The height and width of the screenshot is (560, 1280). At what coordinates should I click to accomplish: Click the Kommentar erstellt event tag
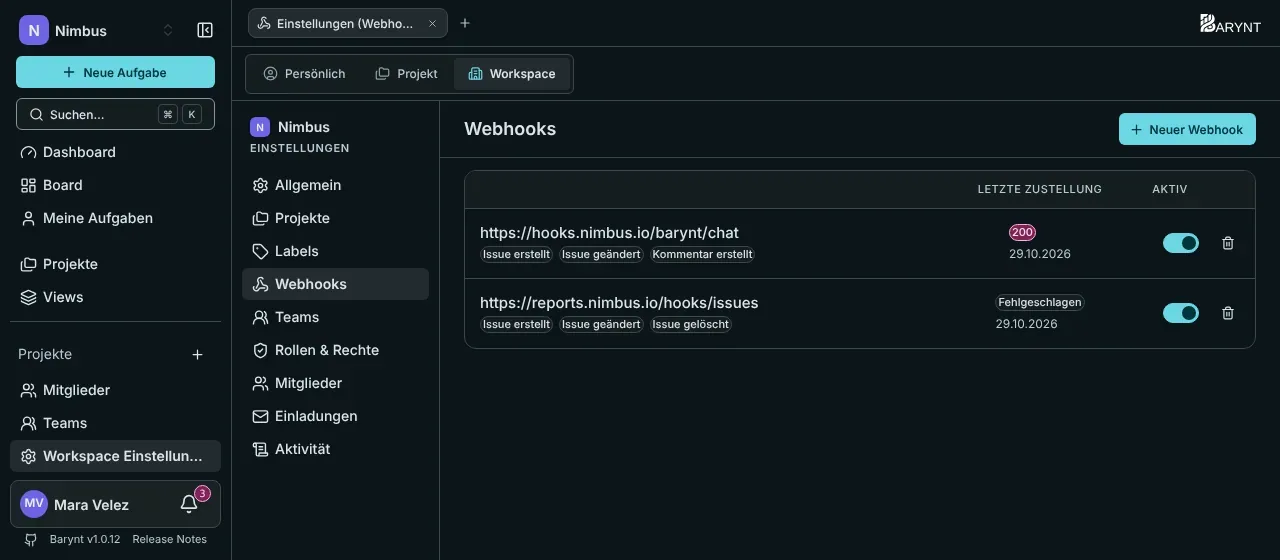point(702,254)
